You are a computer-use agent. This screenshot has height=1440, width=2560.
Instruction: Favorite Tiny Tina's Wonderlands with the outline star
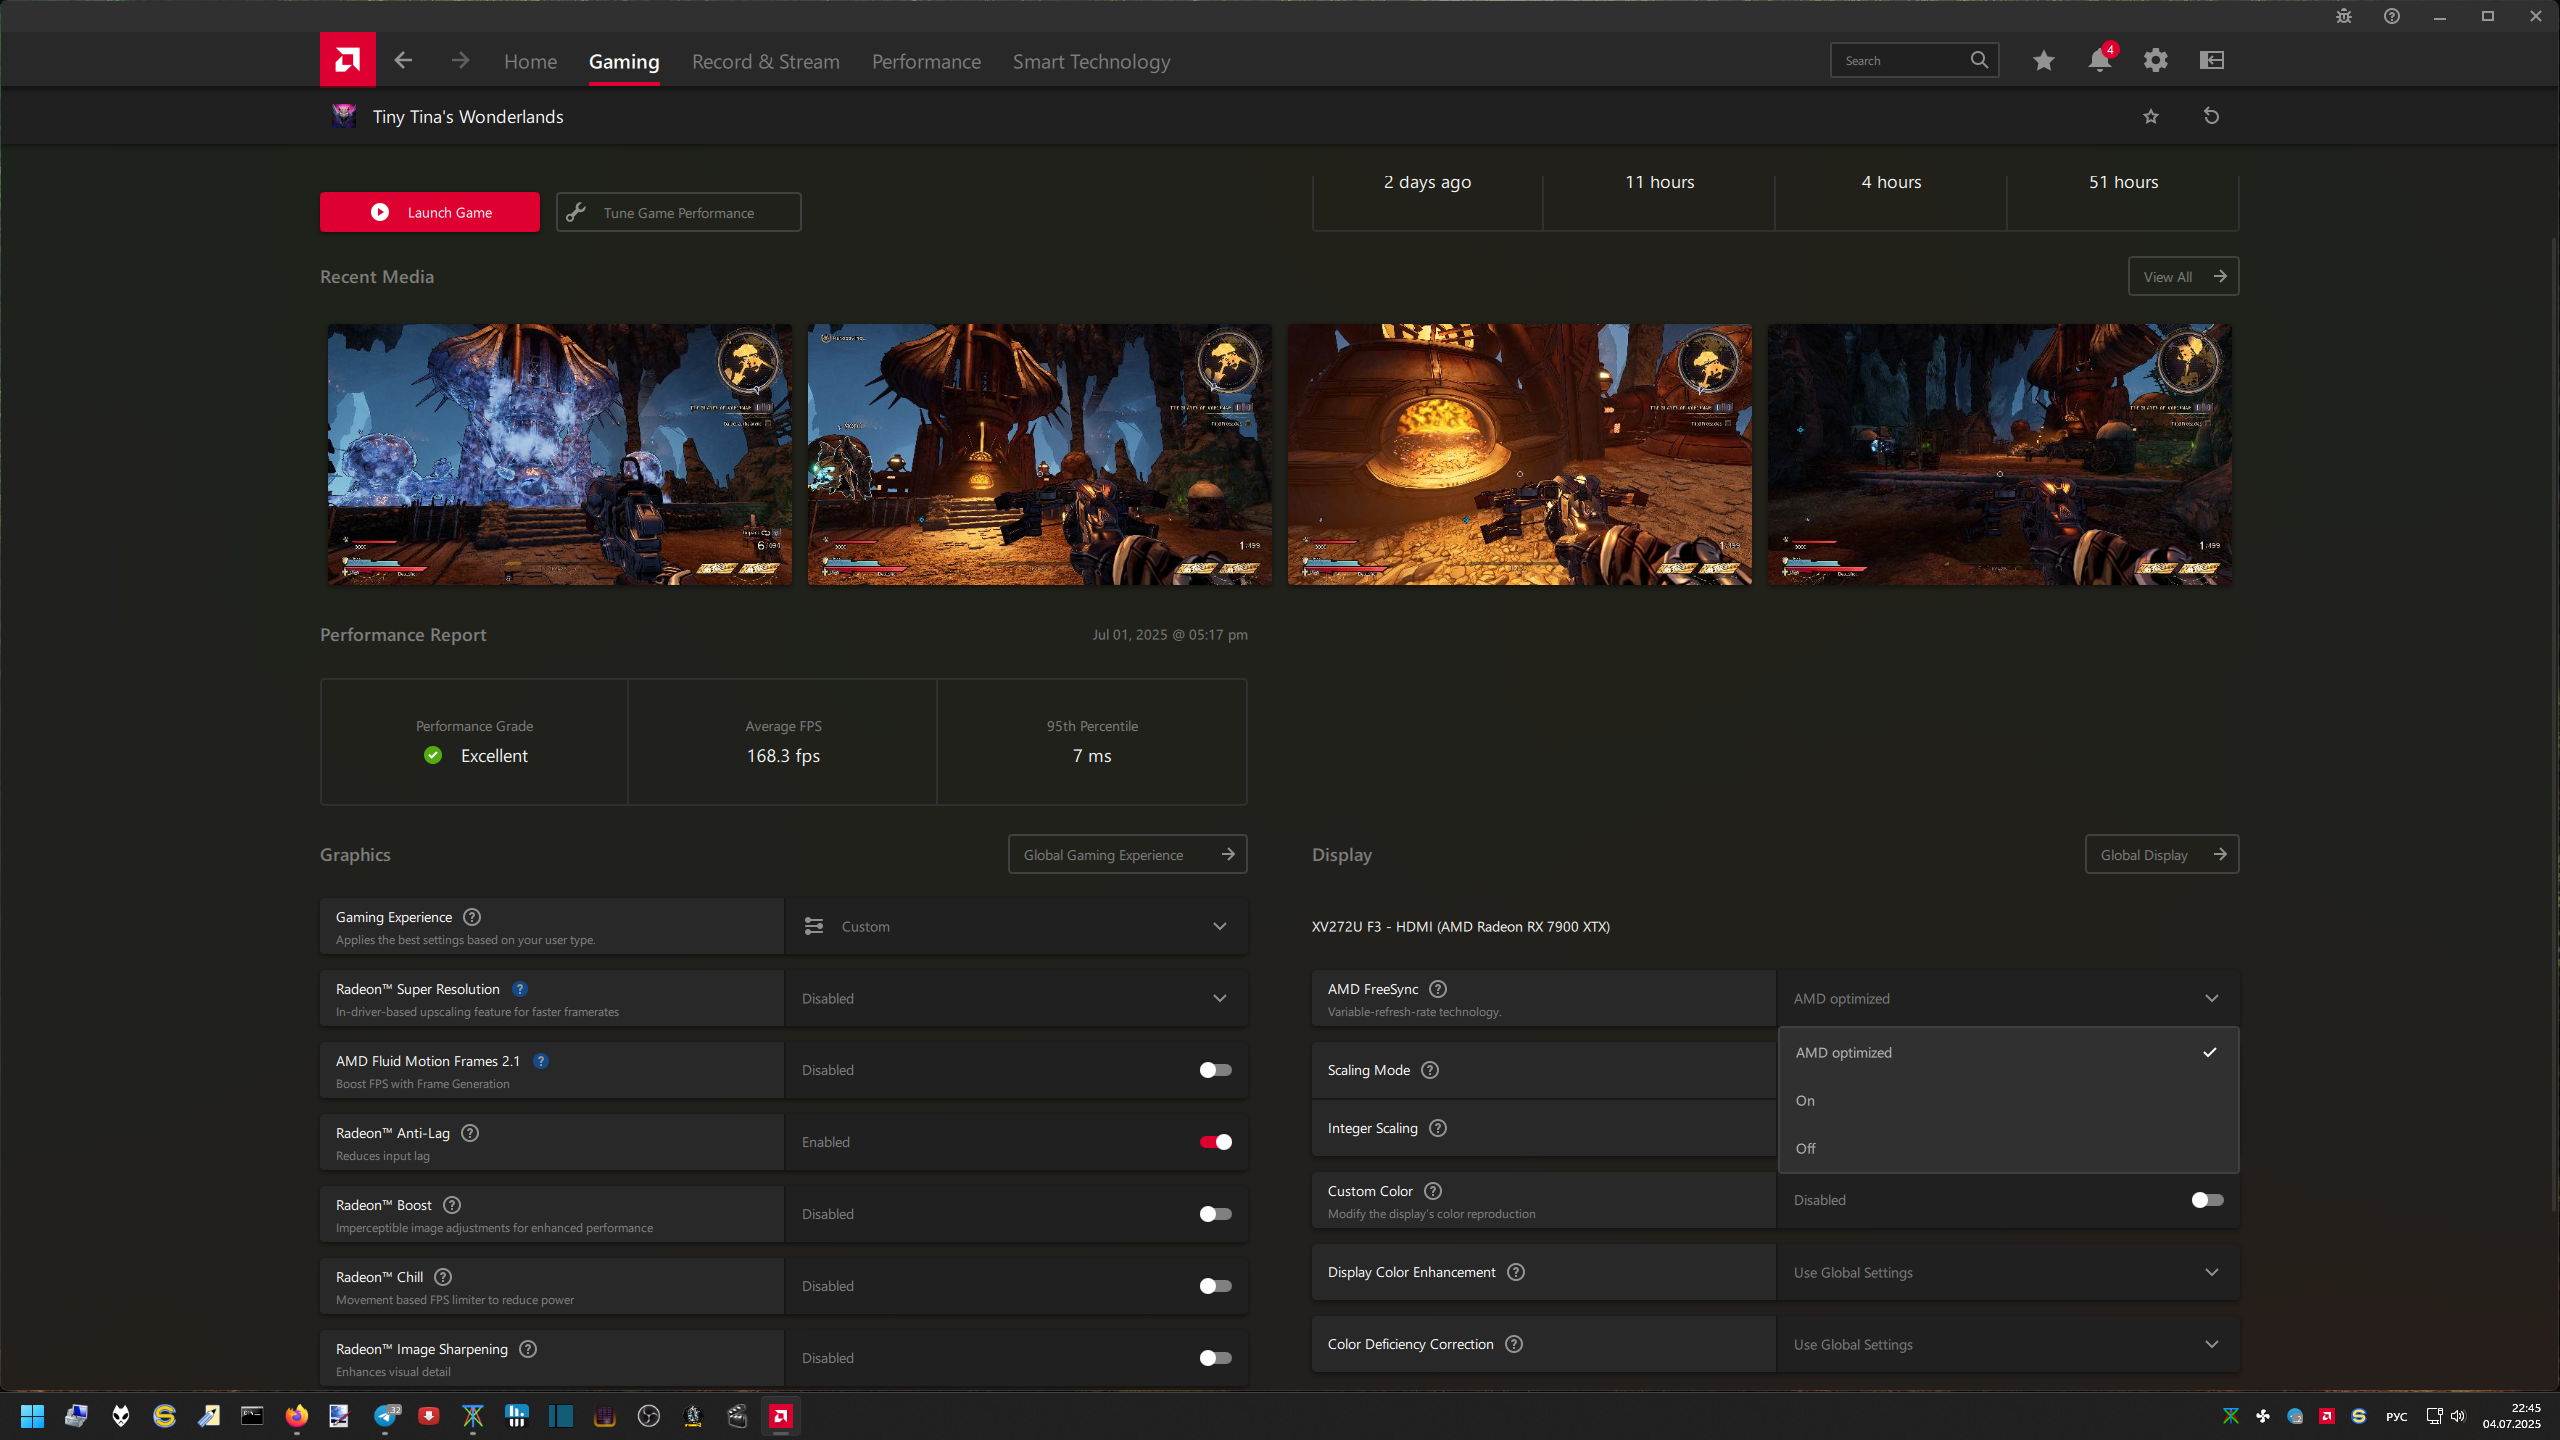tap(2151, 116)
